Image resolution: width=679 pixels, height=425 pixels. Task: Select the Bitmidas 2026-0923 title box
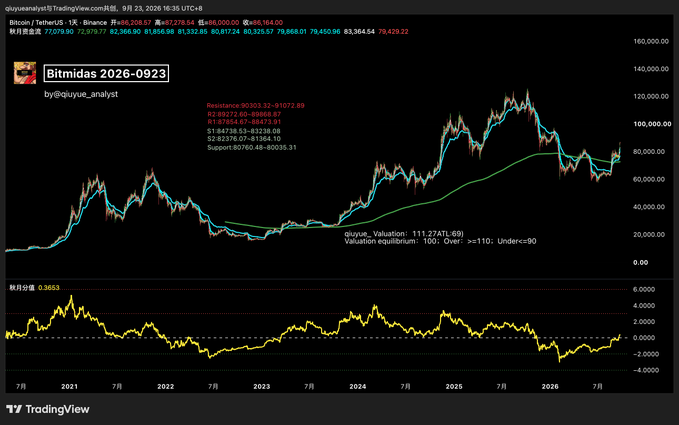106,73
